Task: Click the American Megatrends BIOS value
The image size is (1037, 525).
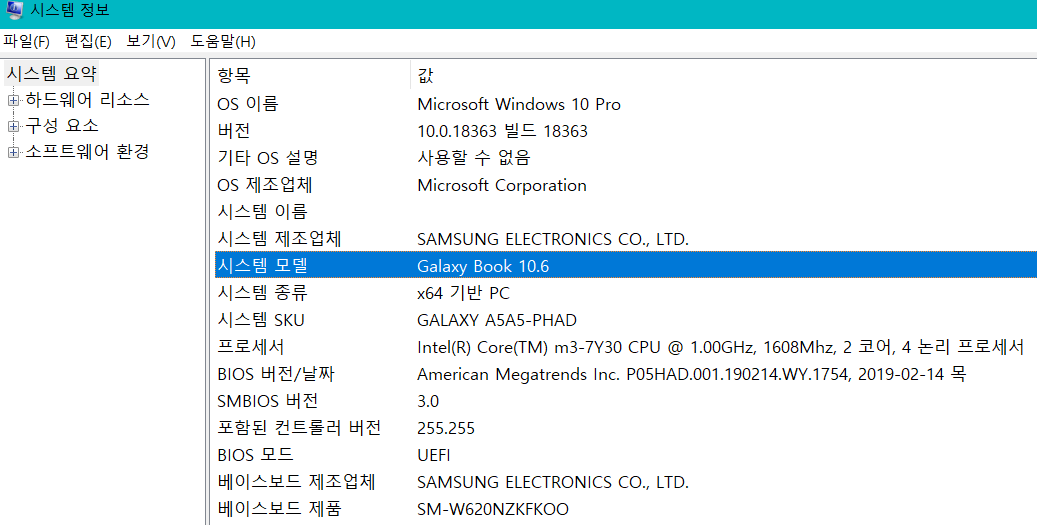Action: (x=692, y=374)
